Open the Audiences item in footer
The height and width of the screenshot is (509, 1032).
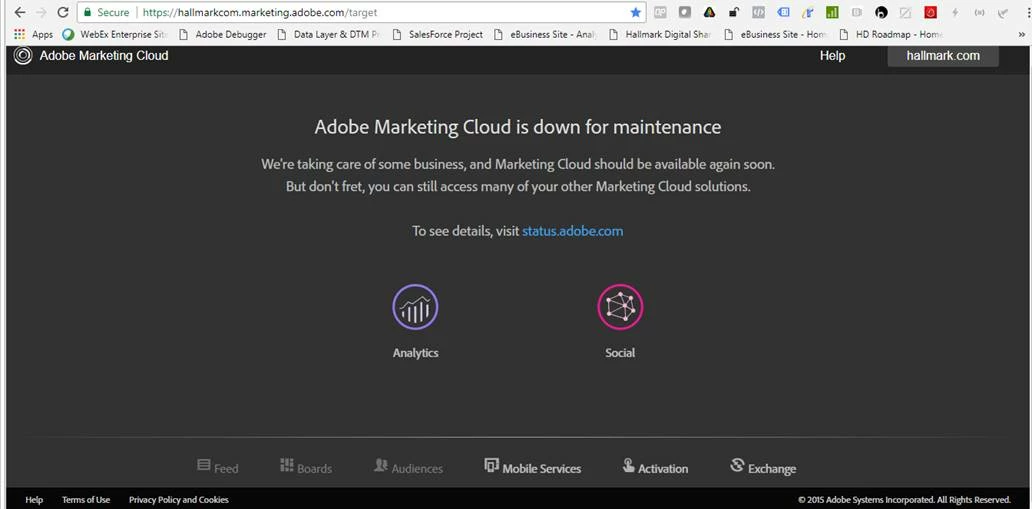point(408,467)
